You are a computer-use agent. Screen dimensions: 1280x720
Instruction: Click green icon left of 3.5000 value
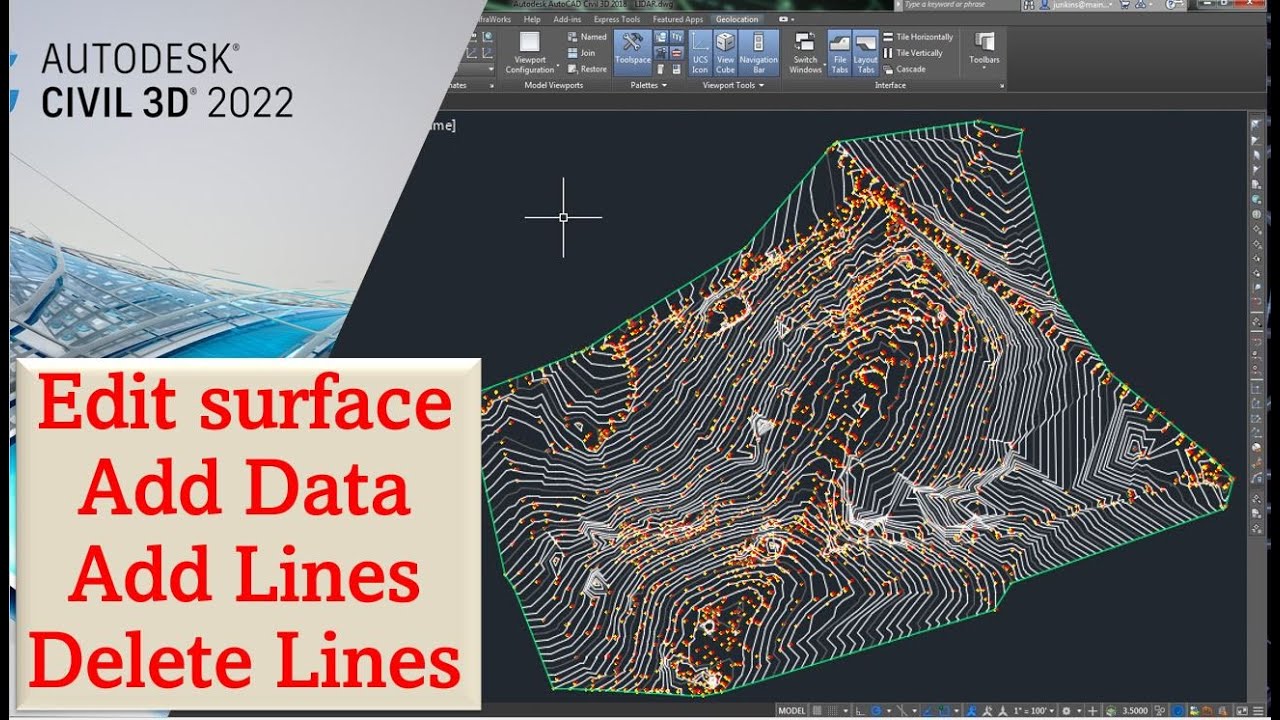(1110, 710)
